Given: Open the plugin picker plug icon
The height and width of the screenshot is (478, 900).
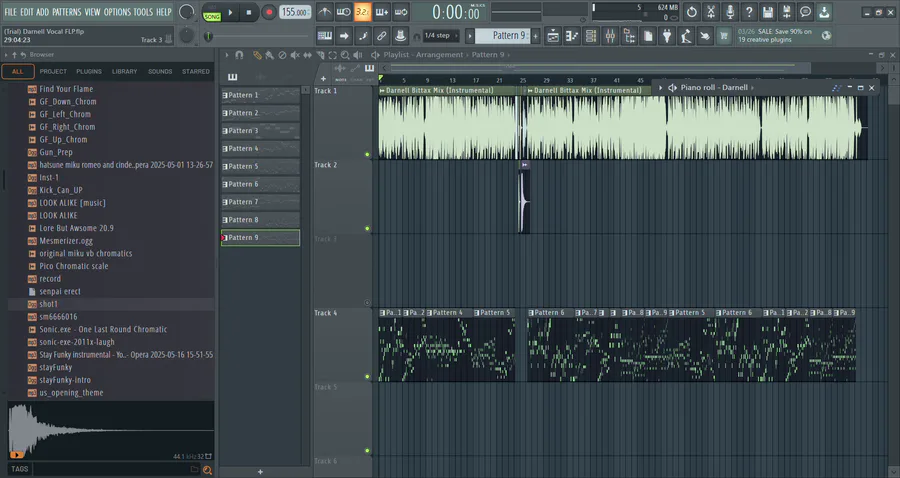Looking at the screenshot, I should (666, 36).
